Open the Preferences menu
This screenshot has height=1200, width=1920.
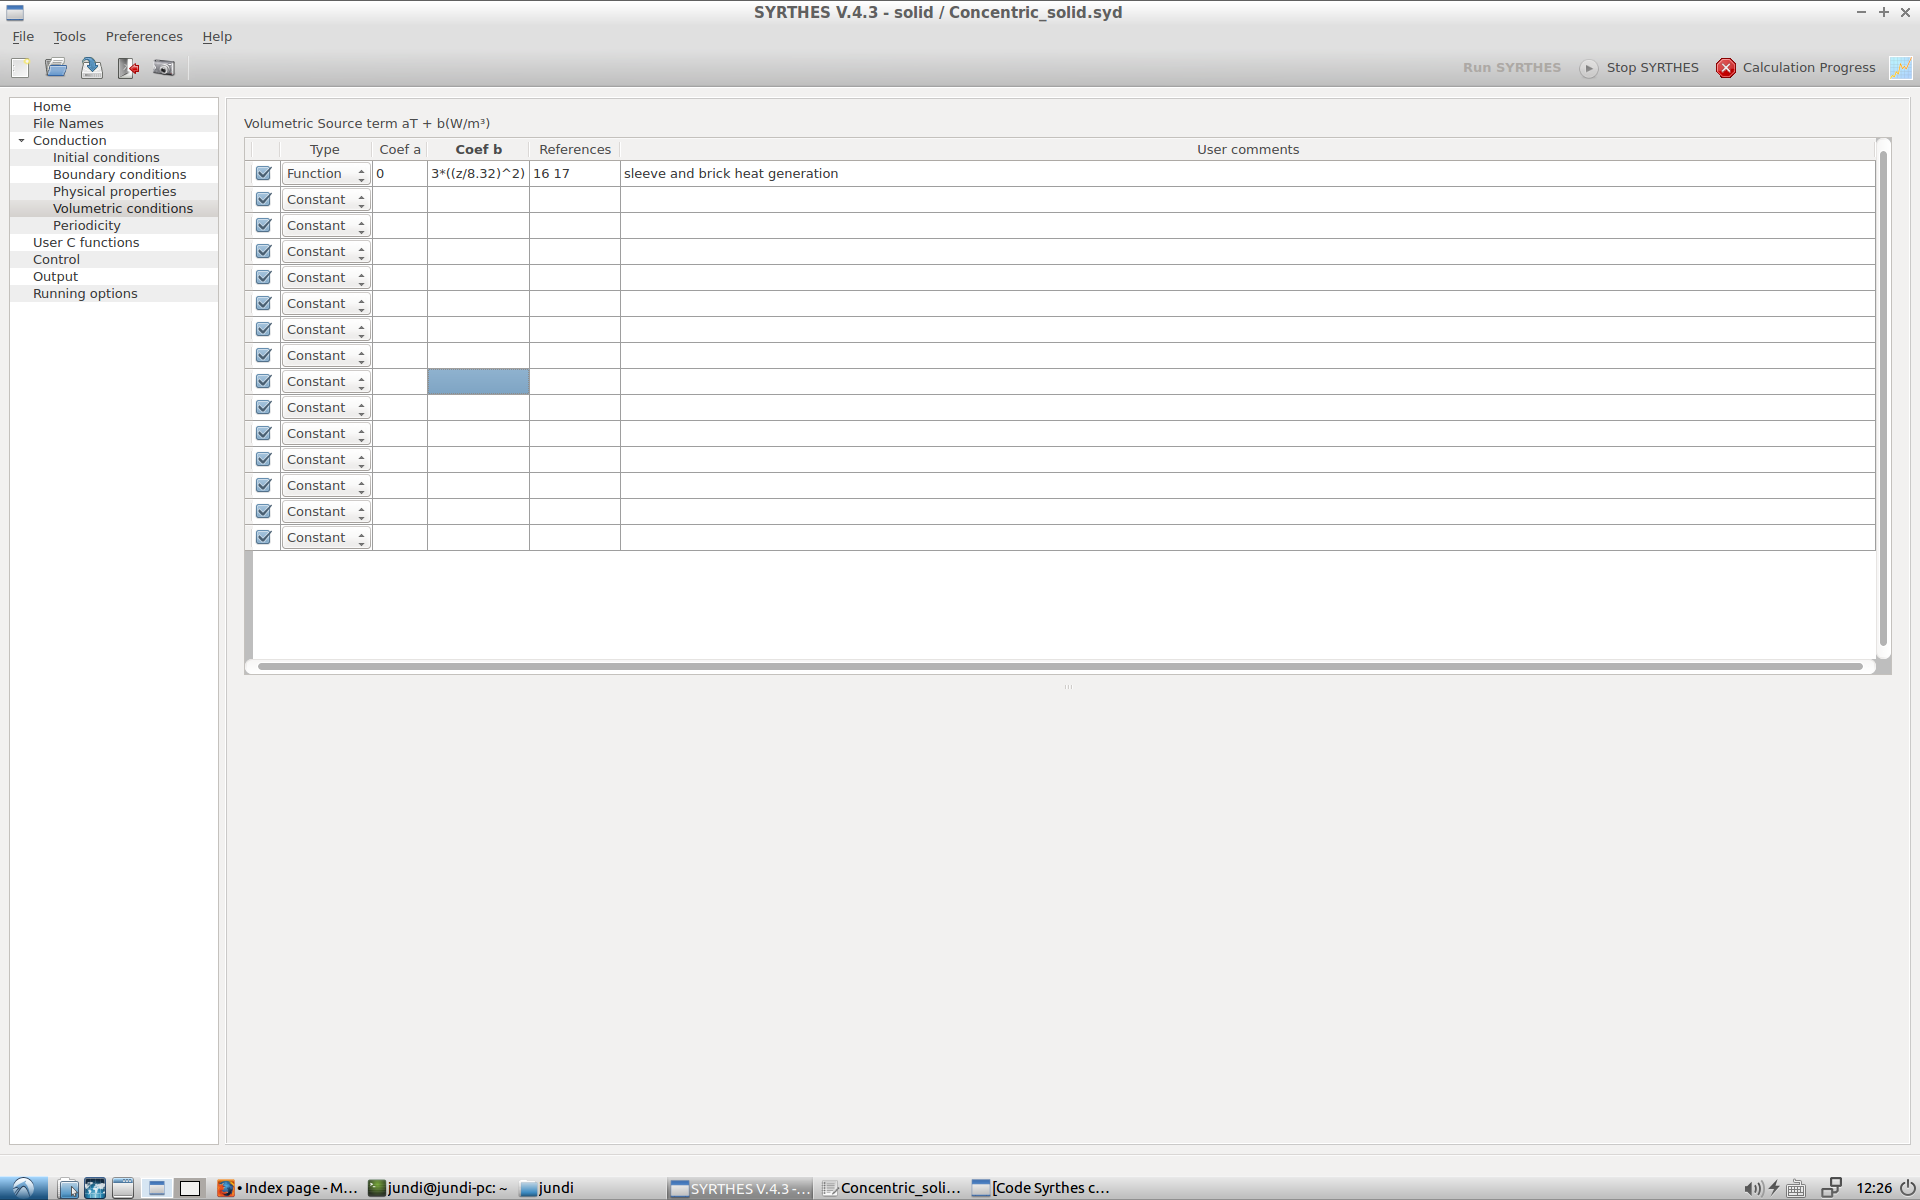(144, 37)
